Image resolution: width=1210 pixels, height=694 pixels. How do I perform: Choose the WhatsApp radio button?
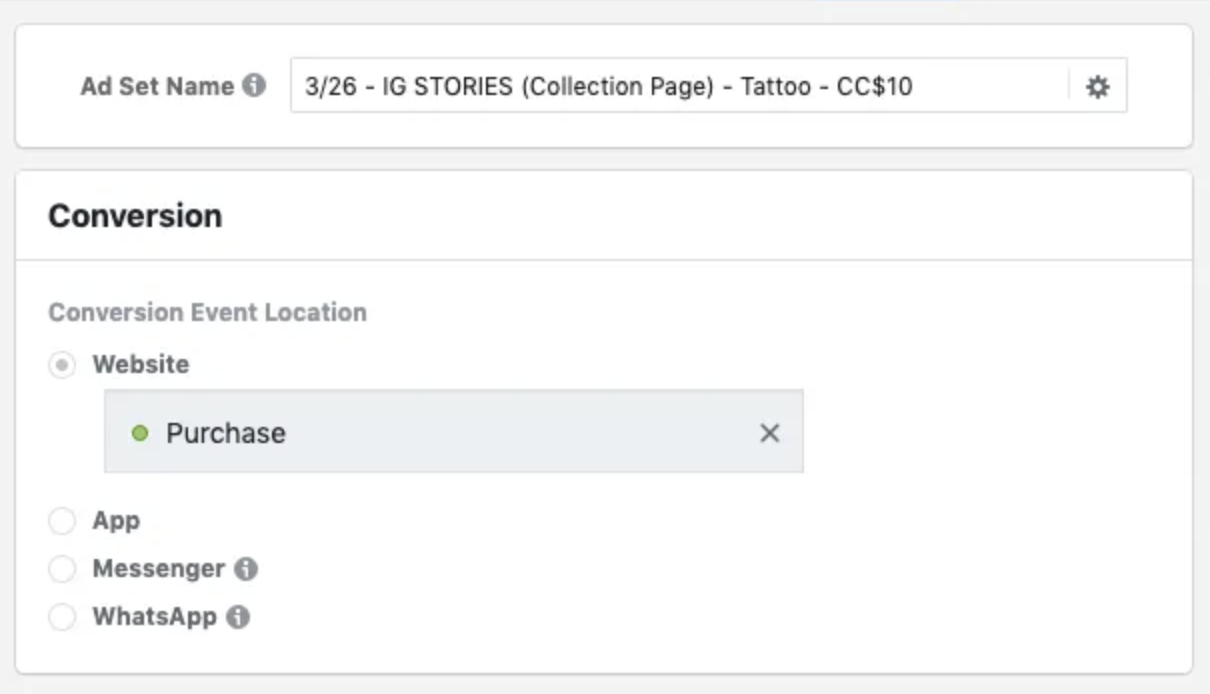pyautogui.click(x=62, y=617)
